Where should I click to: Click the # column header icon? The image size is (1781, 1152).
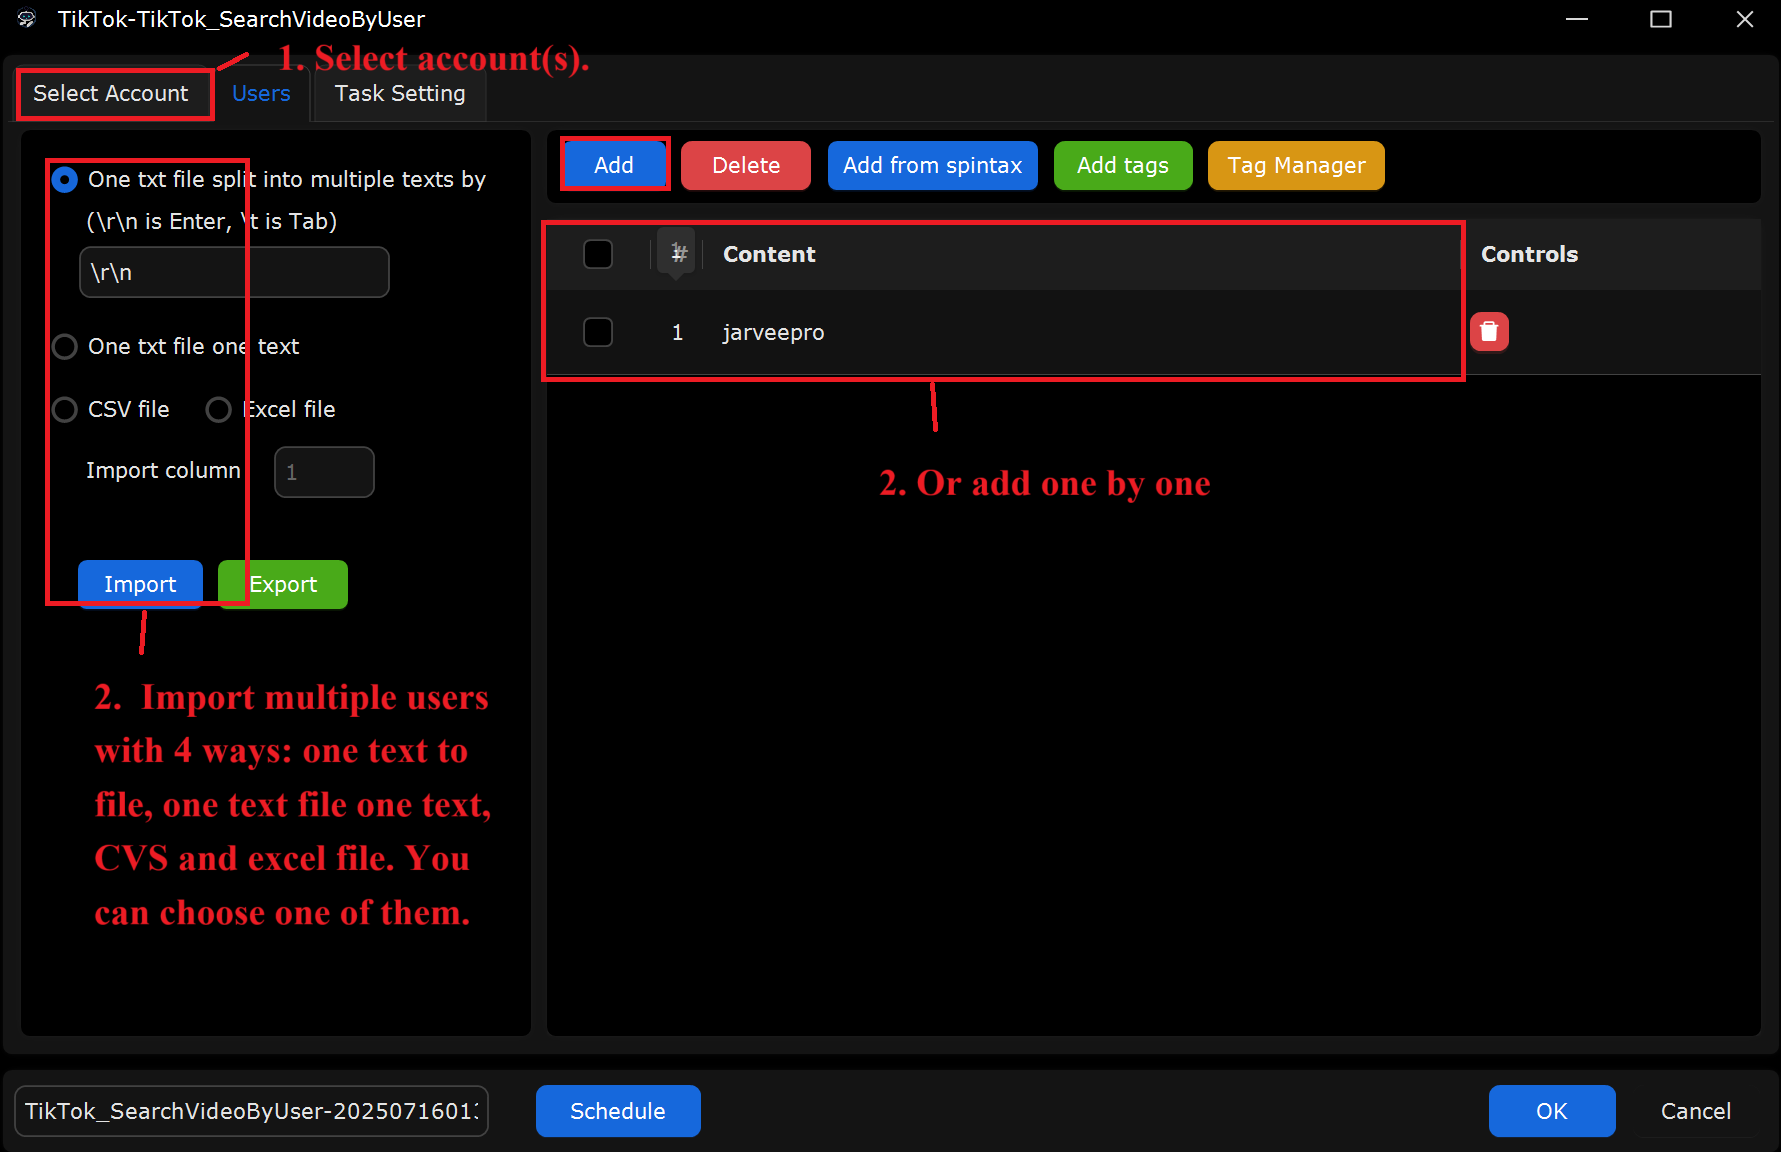click(x=678, y=253)
